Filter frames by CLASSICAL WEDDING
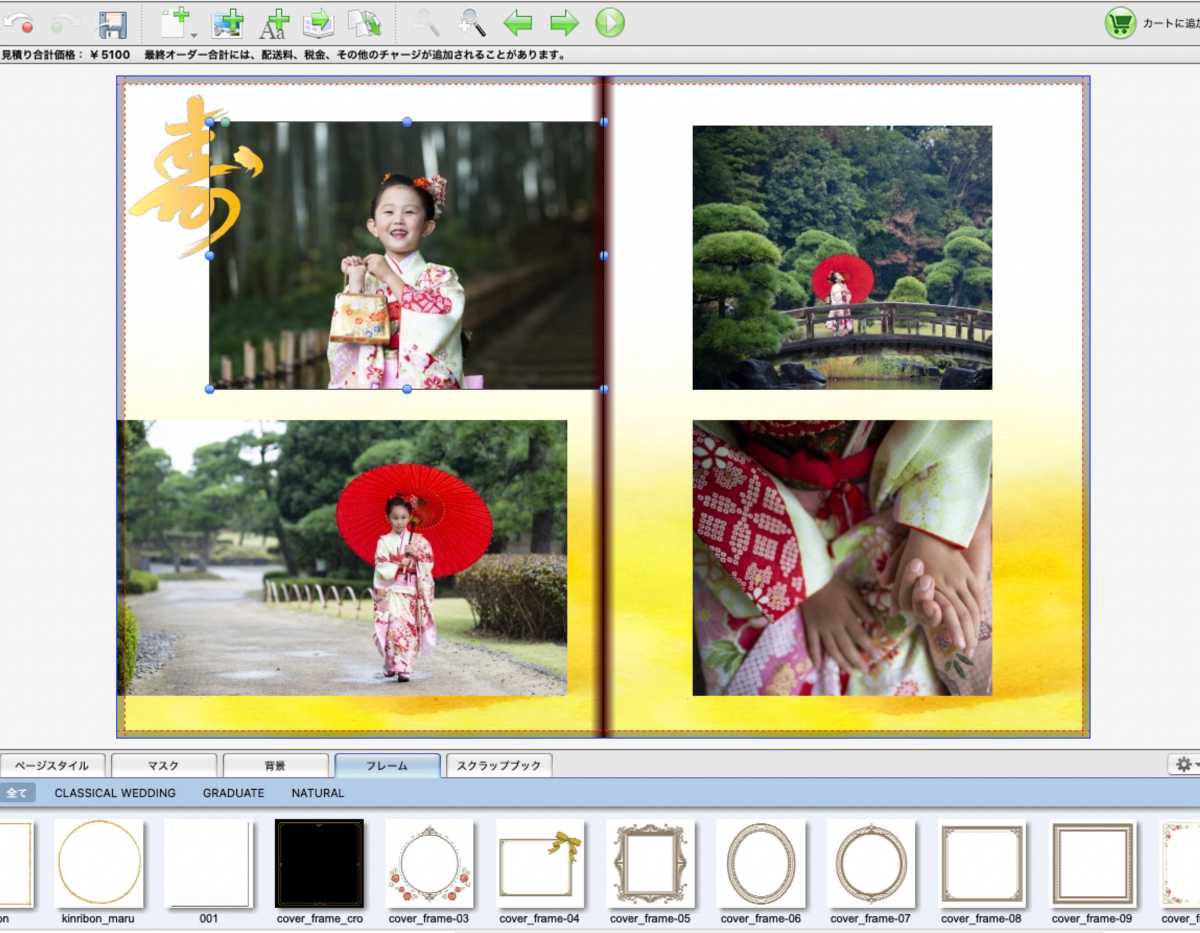 (x=115, y=793)
